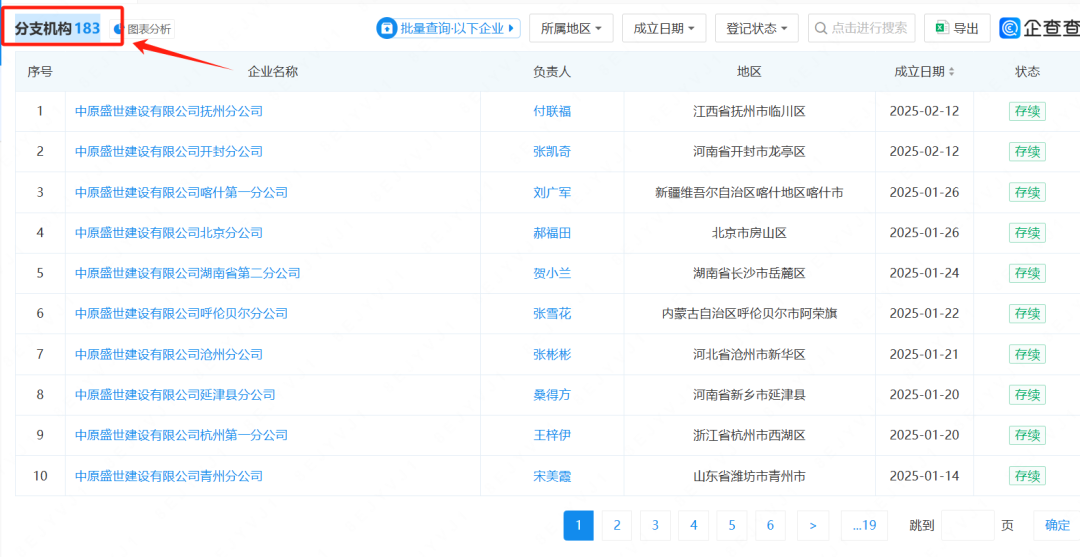The width and height of the screenshot is (1080, 557).
Task: Go to page 2
Action: 617,525
